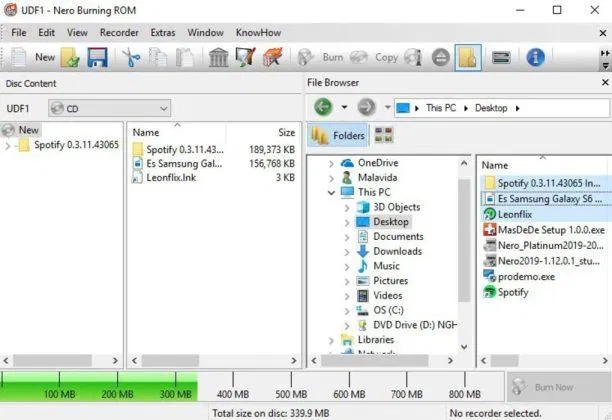Open the Recorder menu

tap(119, 33)
